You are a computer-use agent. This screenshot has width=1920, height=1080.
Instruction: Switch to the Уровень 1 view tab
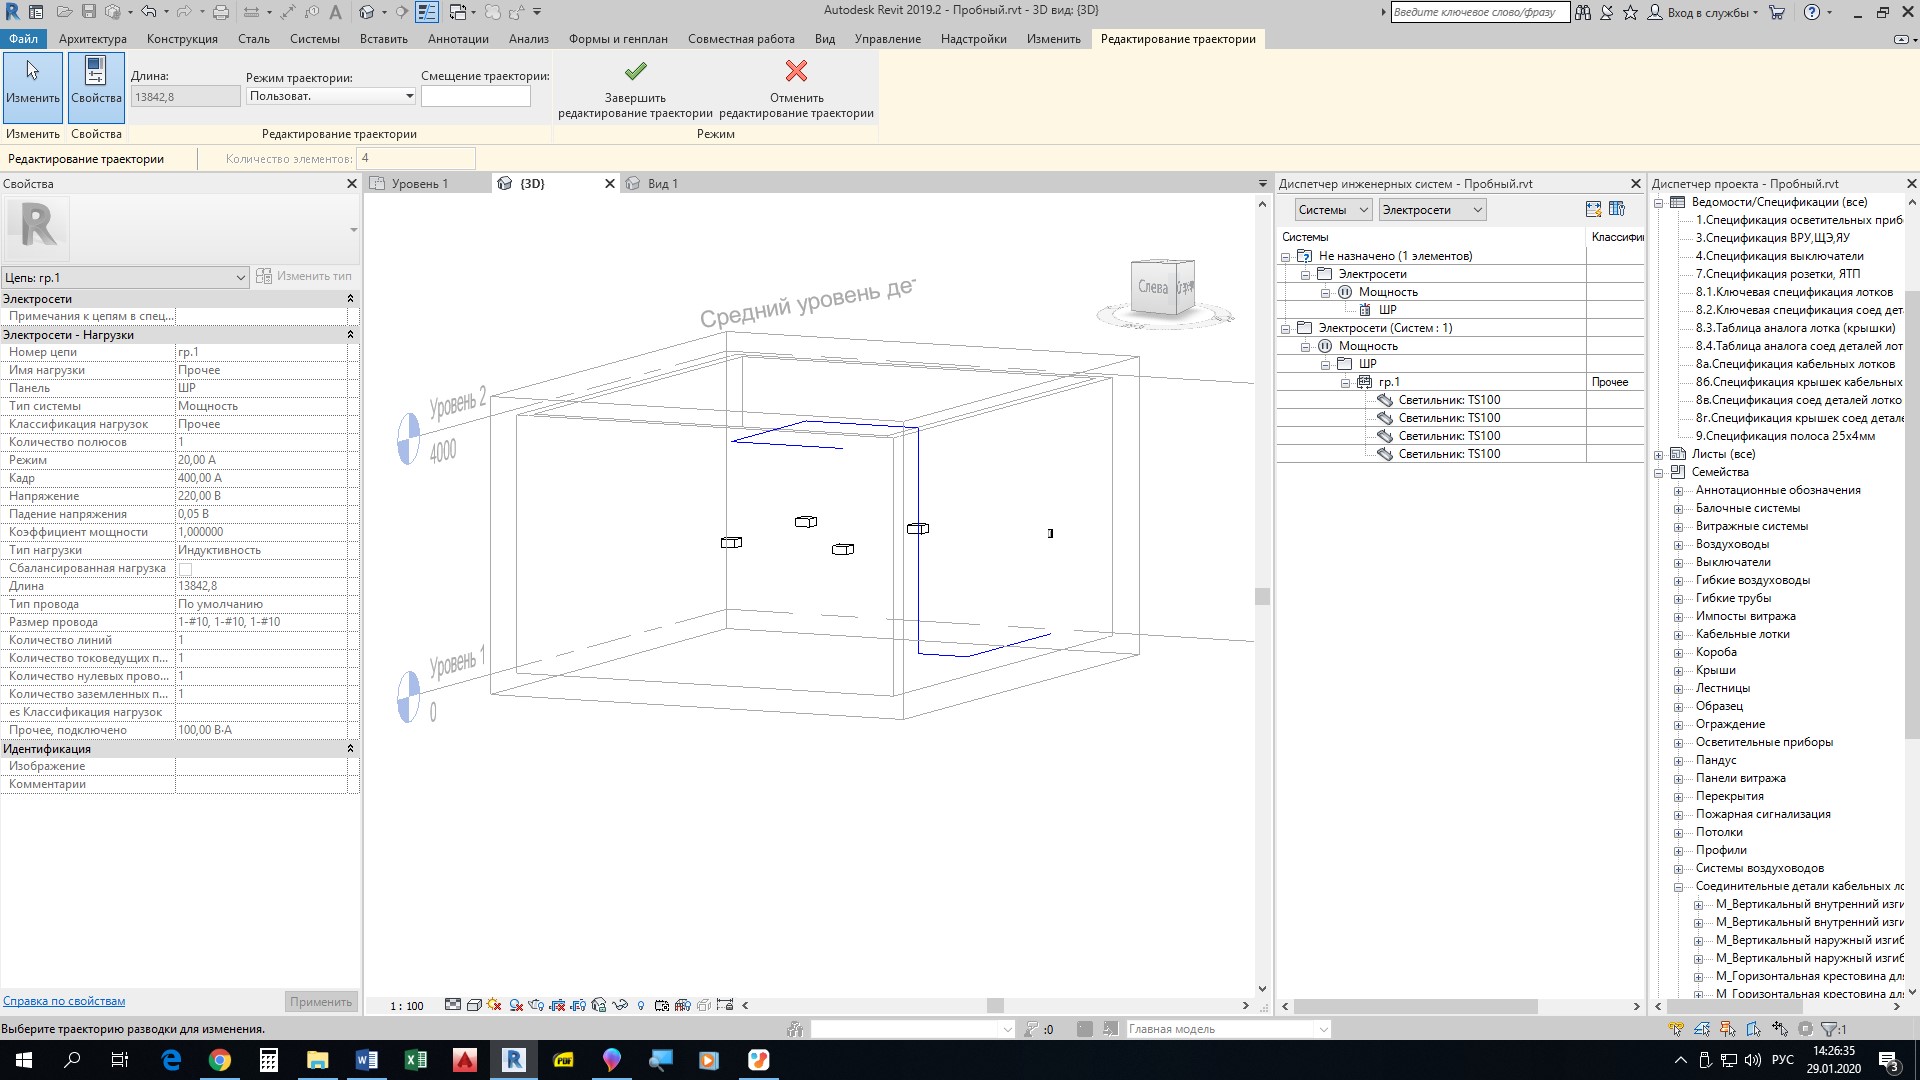coord(420,184)
